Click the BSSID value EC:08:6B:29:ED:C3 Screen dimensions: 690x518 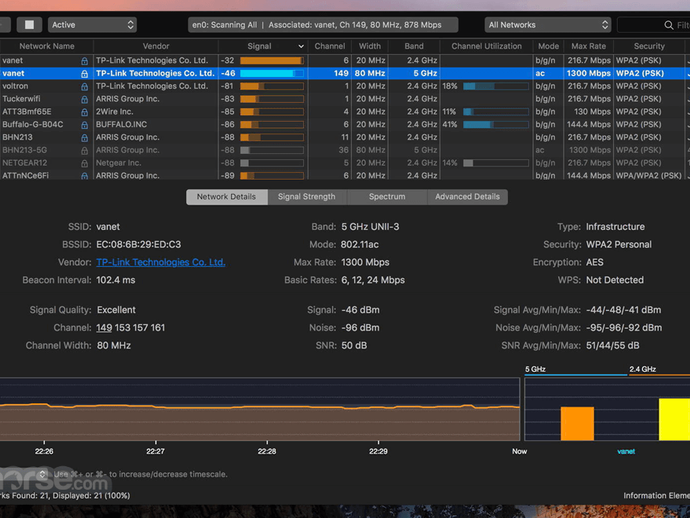(139, 244)
